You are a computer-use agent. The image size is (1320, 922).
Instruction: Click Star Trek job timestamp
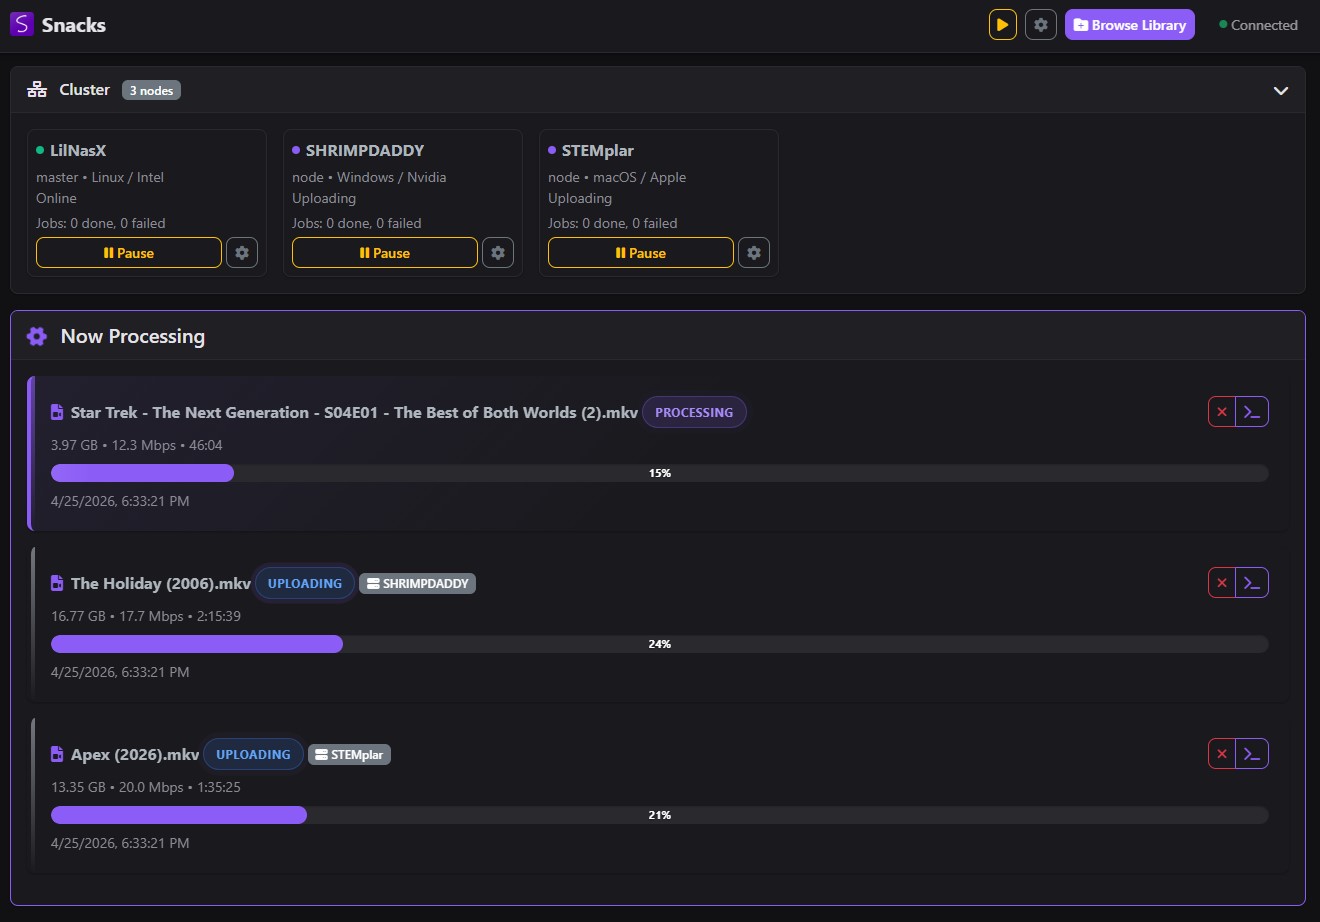pyautogui.click(x=120, y=501)
